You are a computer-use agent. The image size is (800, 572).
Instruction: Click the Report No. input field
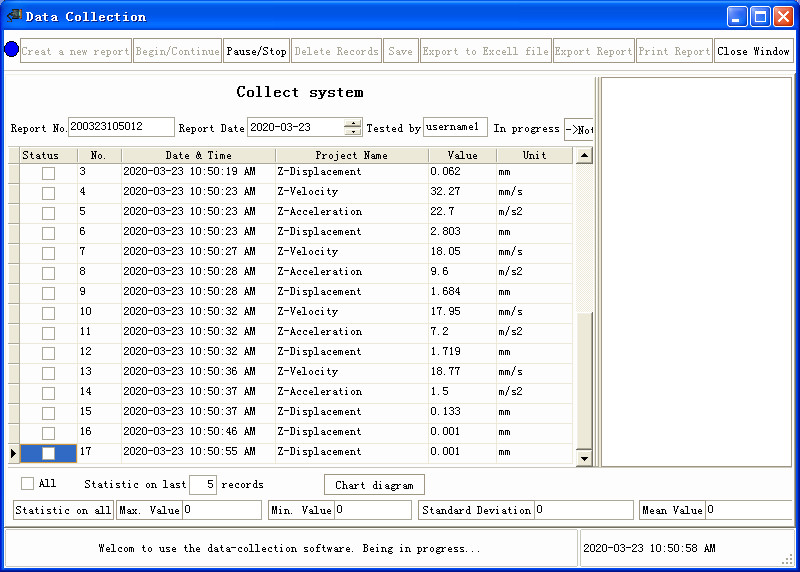(121, 127)
